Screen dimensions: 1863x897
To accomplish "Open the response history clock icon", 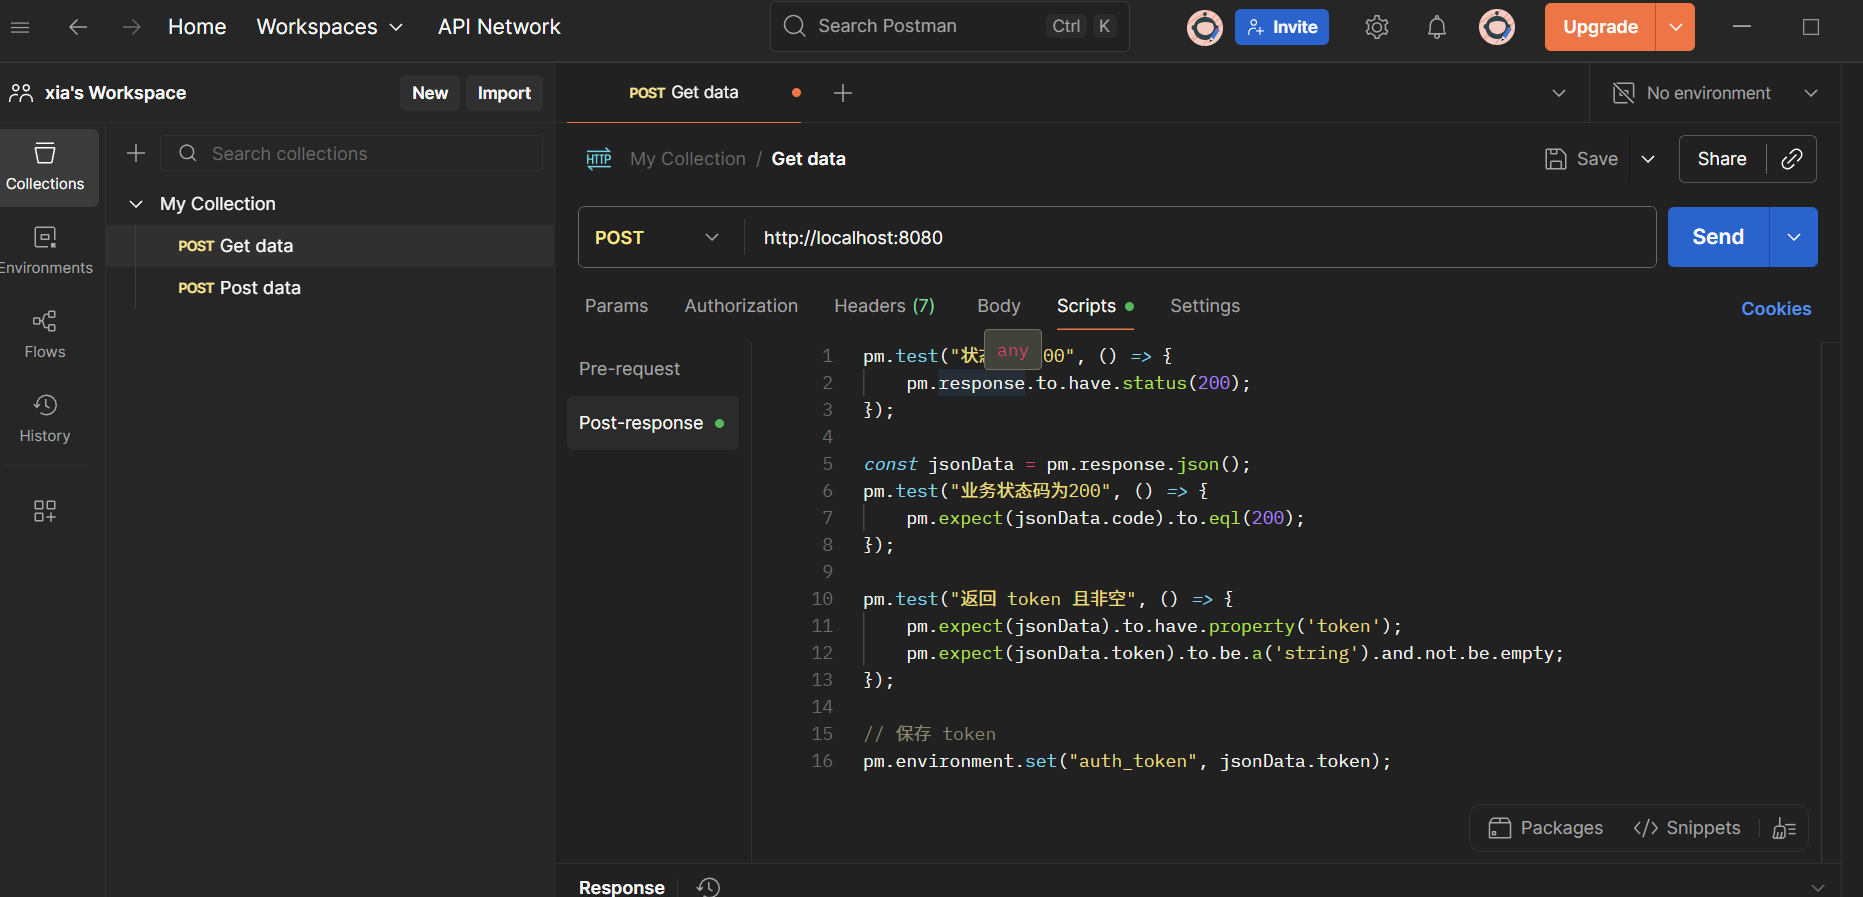I will click(708, 887).
